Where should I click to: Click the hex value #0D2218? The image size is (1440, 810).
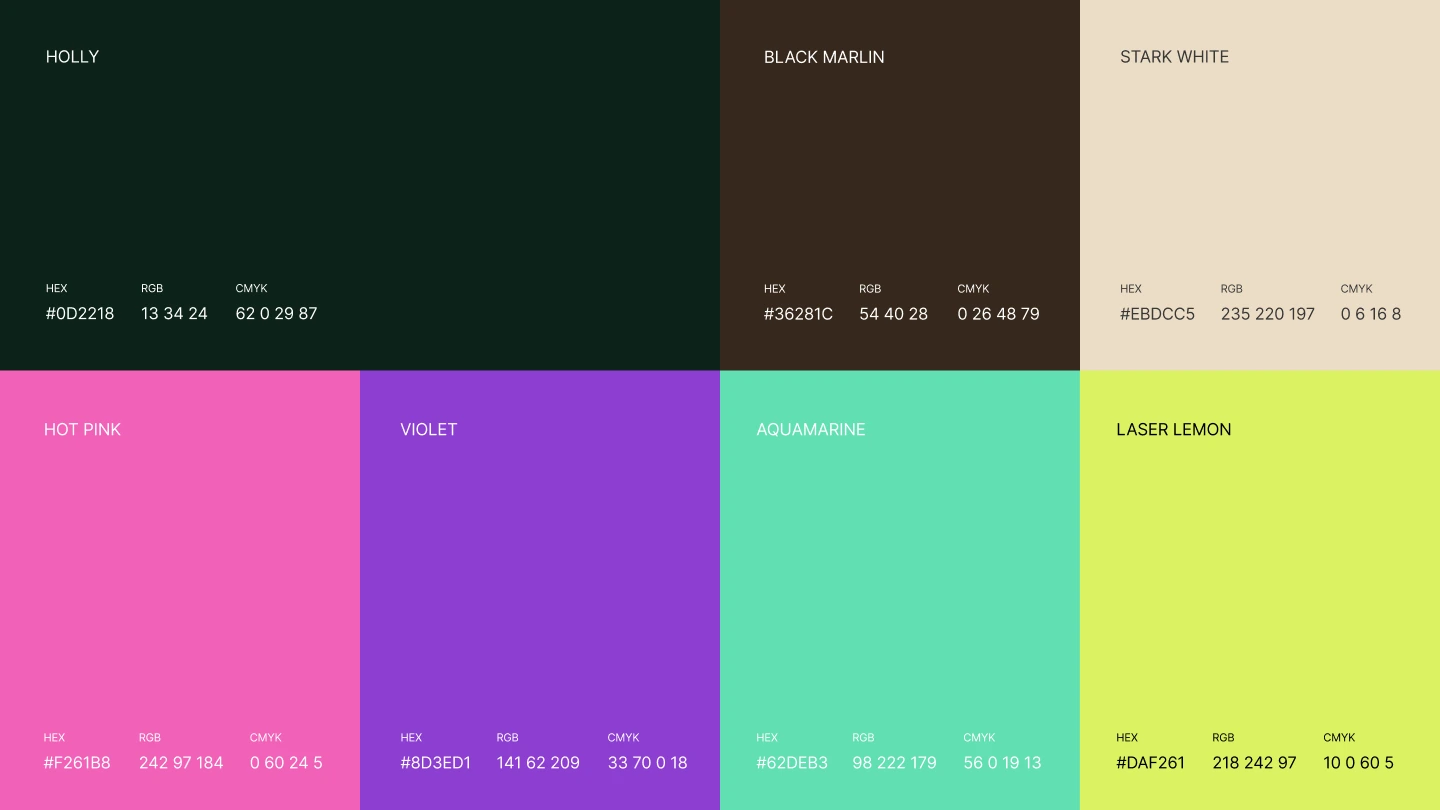click(80, 314)
